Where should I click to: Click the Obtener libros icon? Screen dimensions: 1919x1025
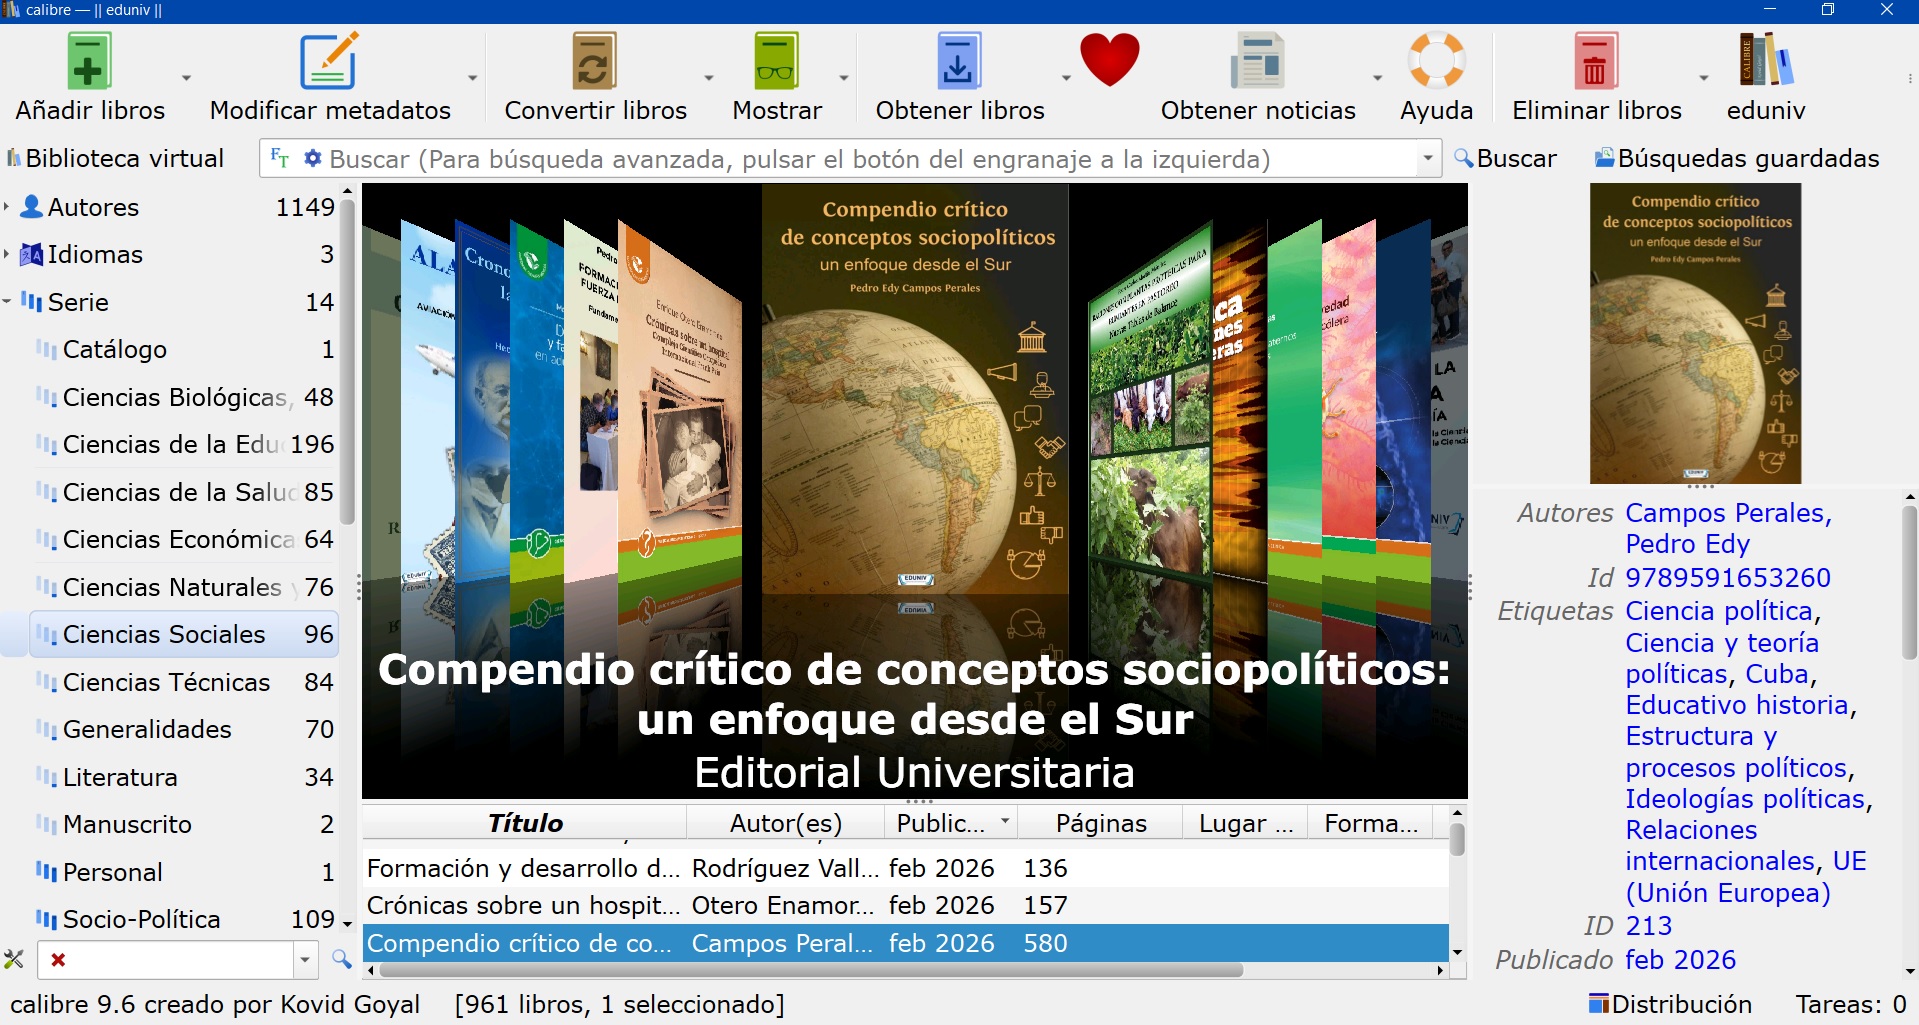(x=958, y=62)
